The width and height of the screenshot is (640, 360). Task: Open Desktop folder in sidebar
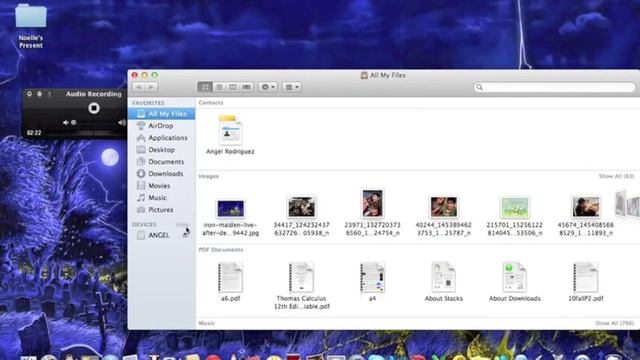[x=162, y=150]
